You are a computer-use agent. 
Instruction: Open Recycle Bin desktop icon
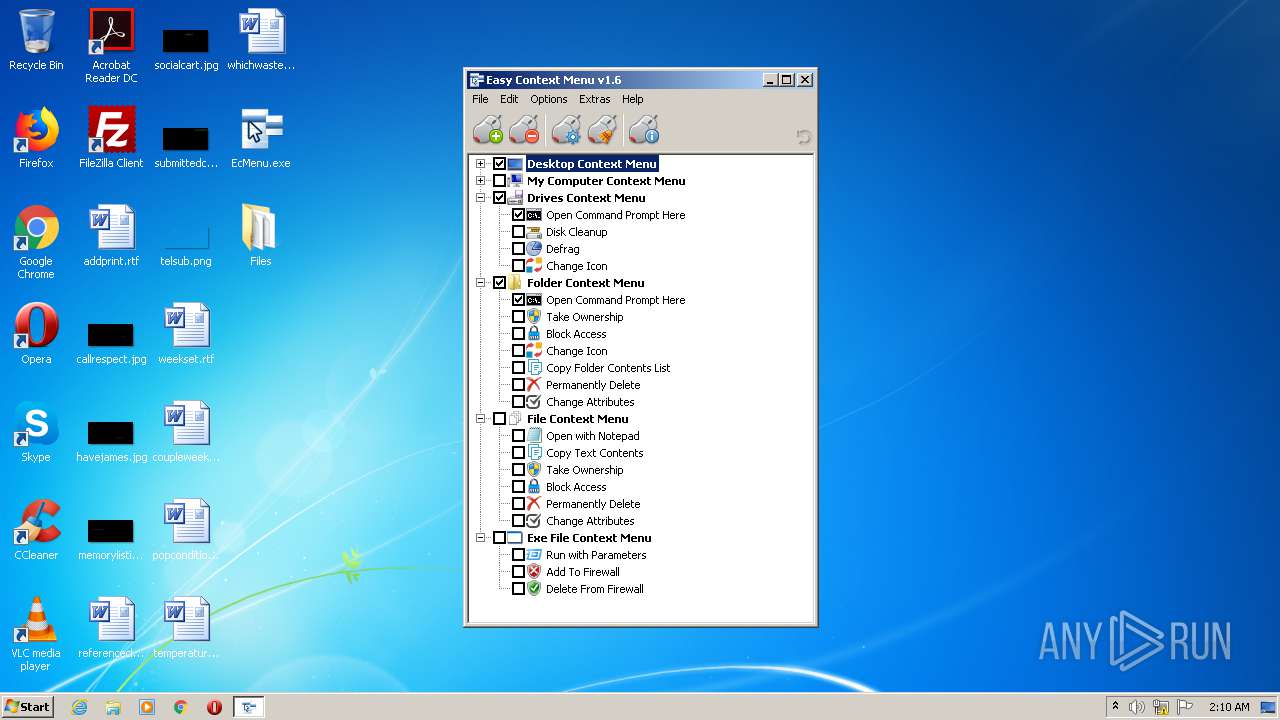pyautogui.click(x=36, y=41)
